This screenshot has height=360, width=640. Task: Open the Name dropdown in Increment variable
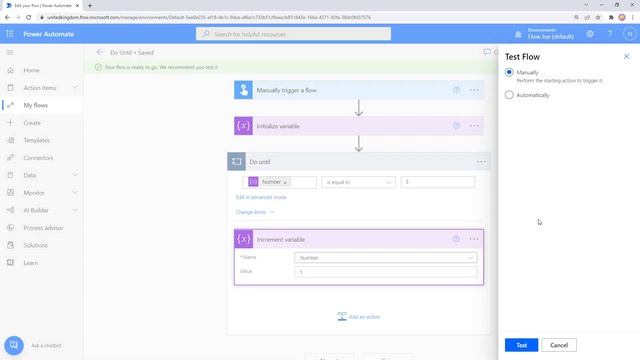pyautogui.click(x=386, y=258)
